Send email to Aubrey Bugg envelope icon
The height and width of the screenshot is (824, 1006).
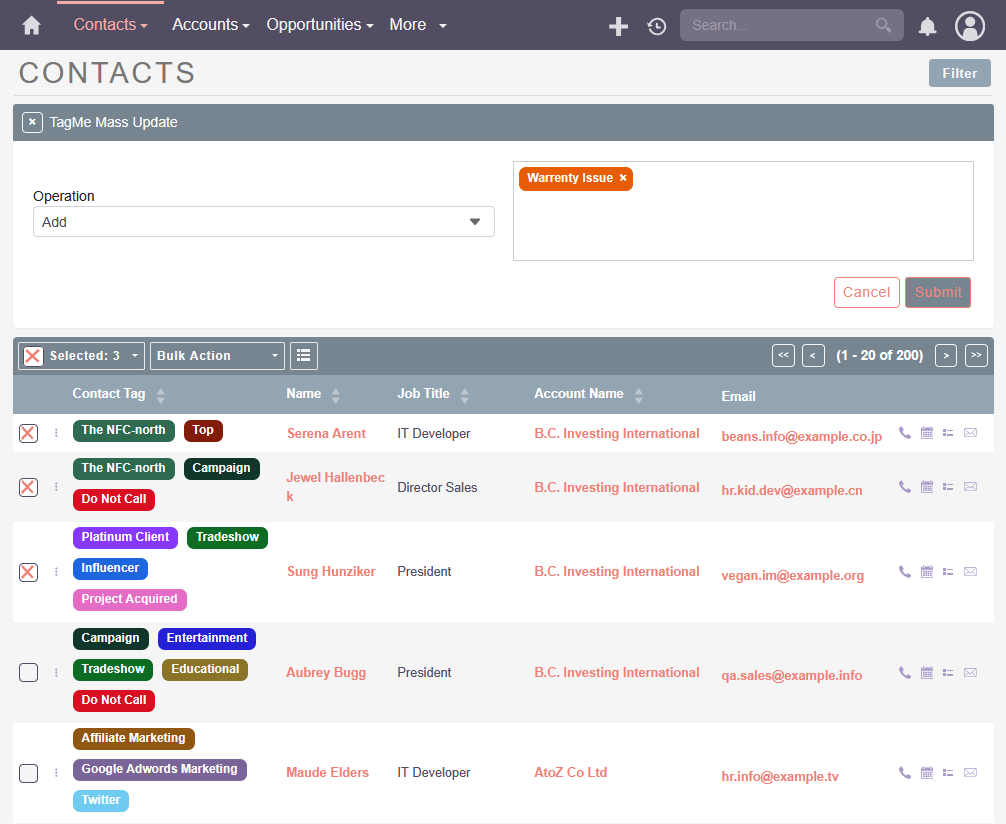[970, 672]
